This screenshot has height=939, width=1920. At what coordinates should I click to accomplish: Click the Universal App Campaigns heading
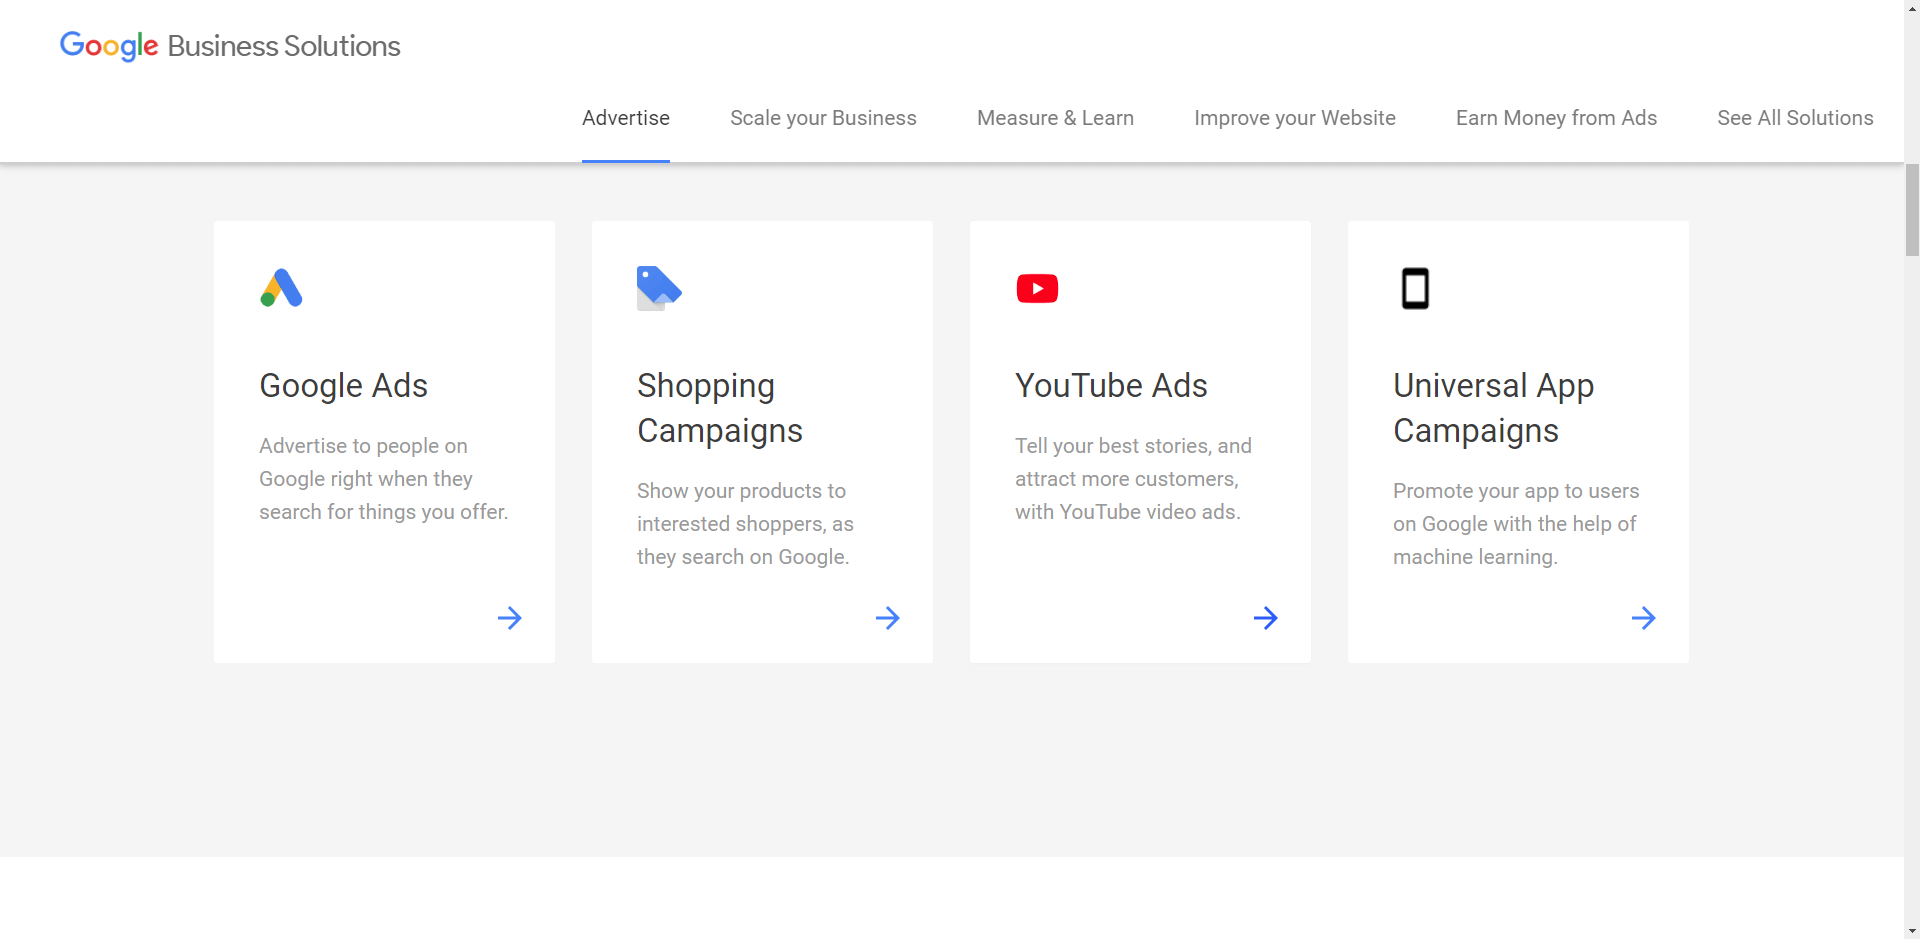point(1493,408)
